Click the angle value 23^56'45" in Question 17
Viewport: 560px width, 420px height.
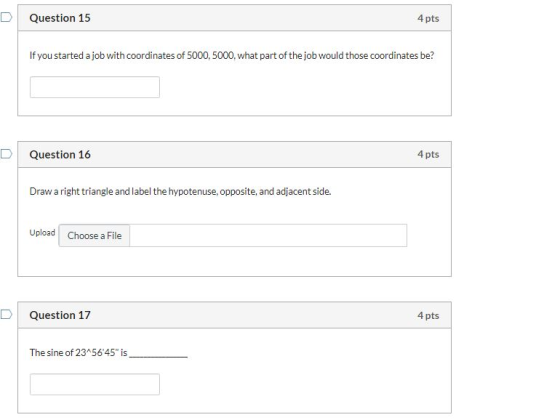pos(96,353)
